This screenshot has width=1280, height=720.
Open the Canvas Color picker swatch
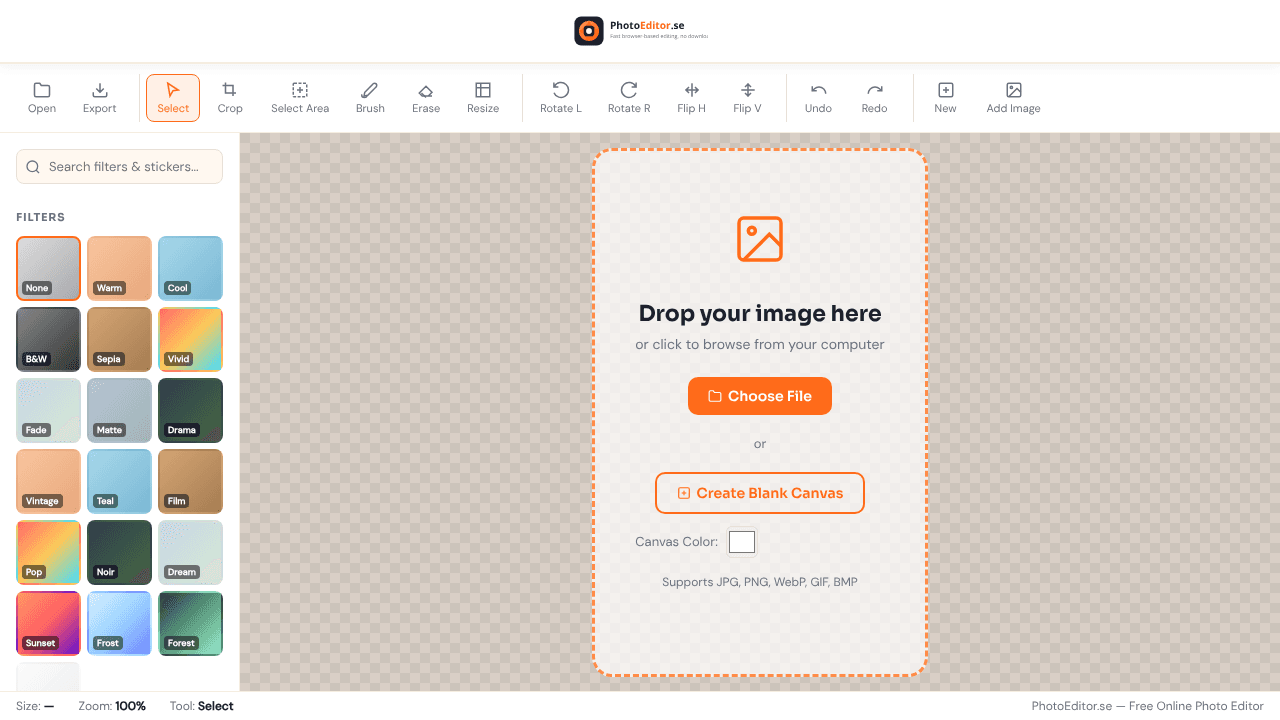click(742, 542)
